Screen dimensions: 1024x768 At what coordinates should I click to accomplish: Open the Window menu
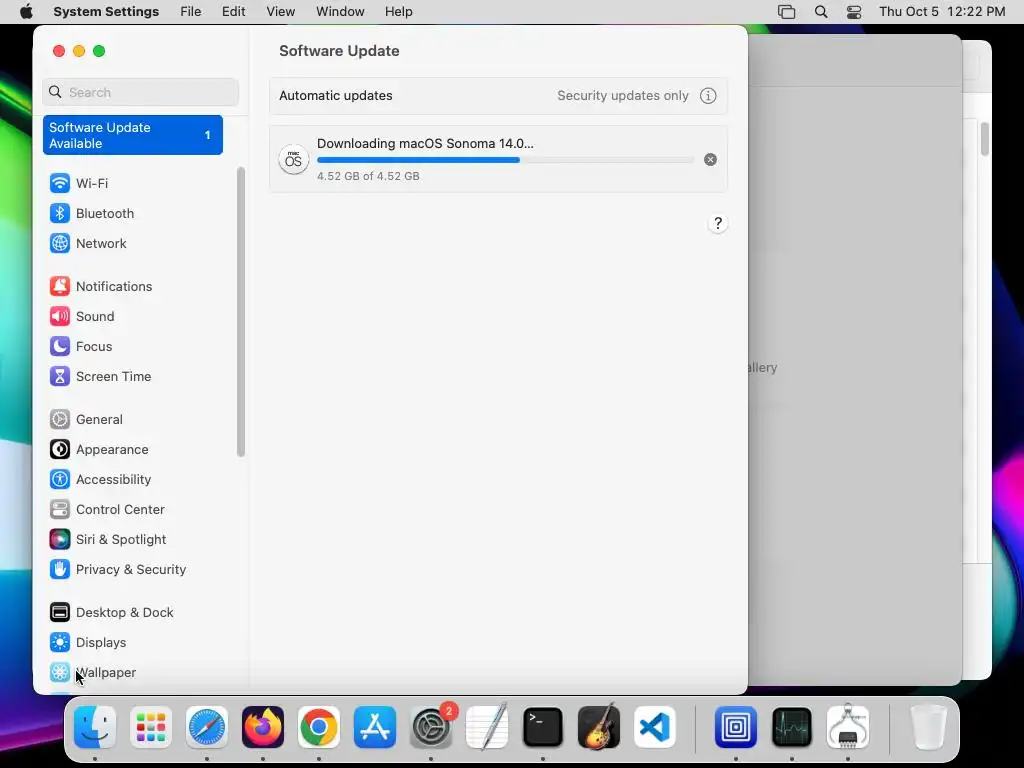coord(340,12)
